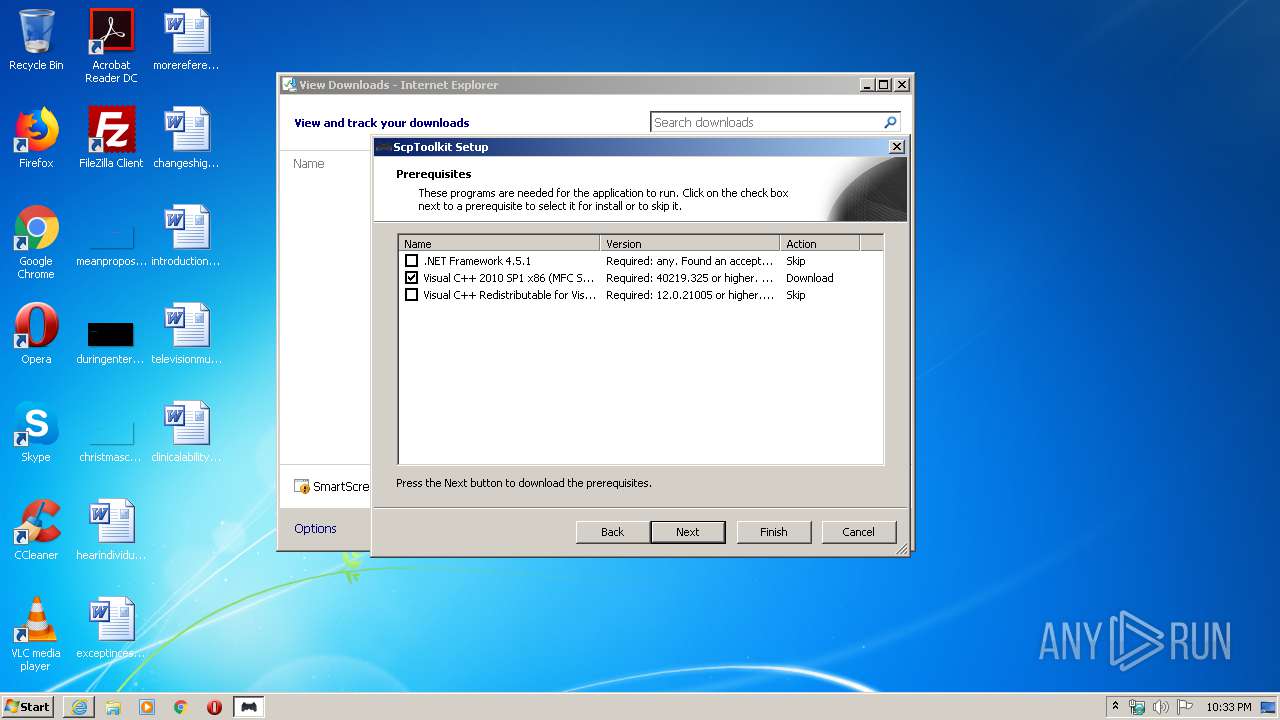Viewport: 1280px width, 720px height.
Task: Click the Search downloads input field
Action: (766, 122)
